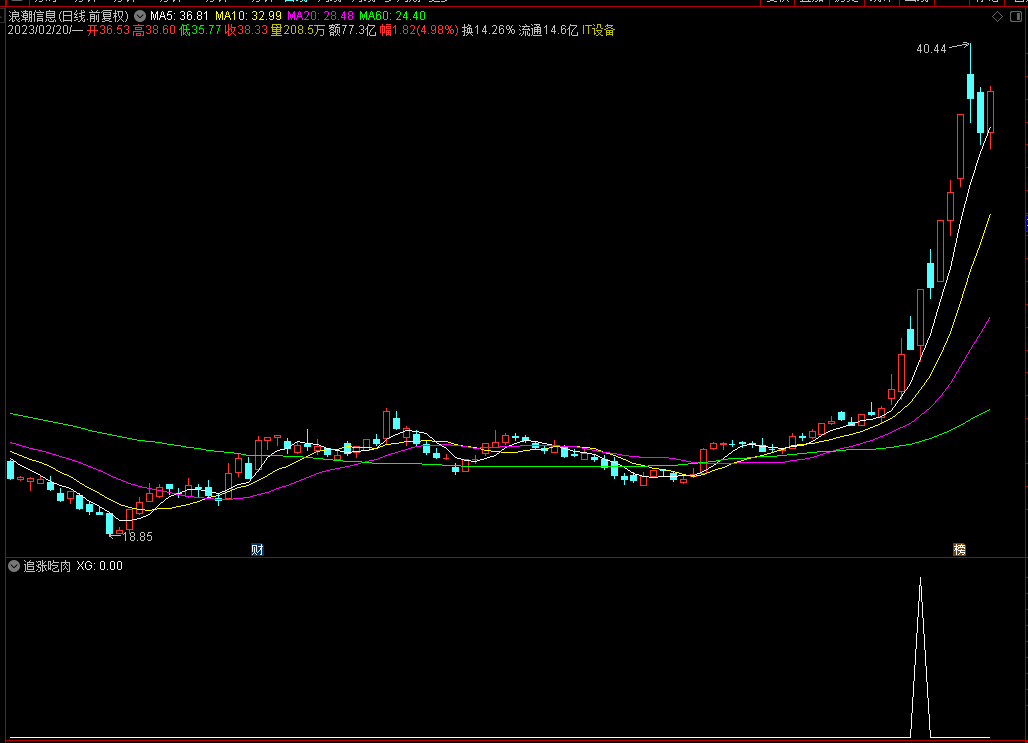Image resolution: width=1028 pixels, height=743 pixels.
Task: Click the 高38.60 high price value
Action: (x=154, y=30)
